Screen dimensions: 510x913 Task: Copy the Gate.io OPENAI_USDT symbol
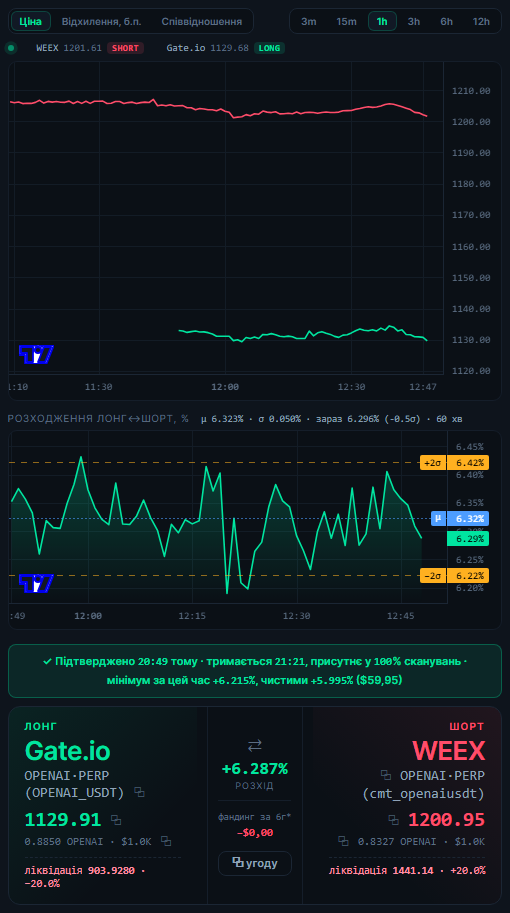click(139, 792)
